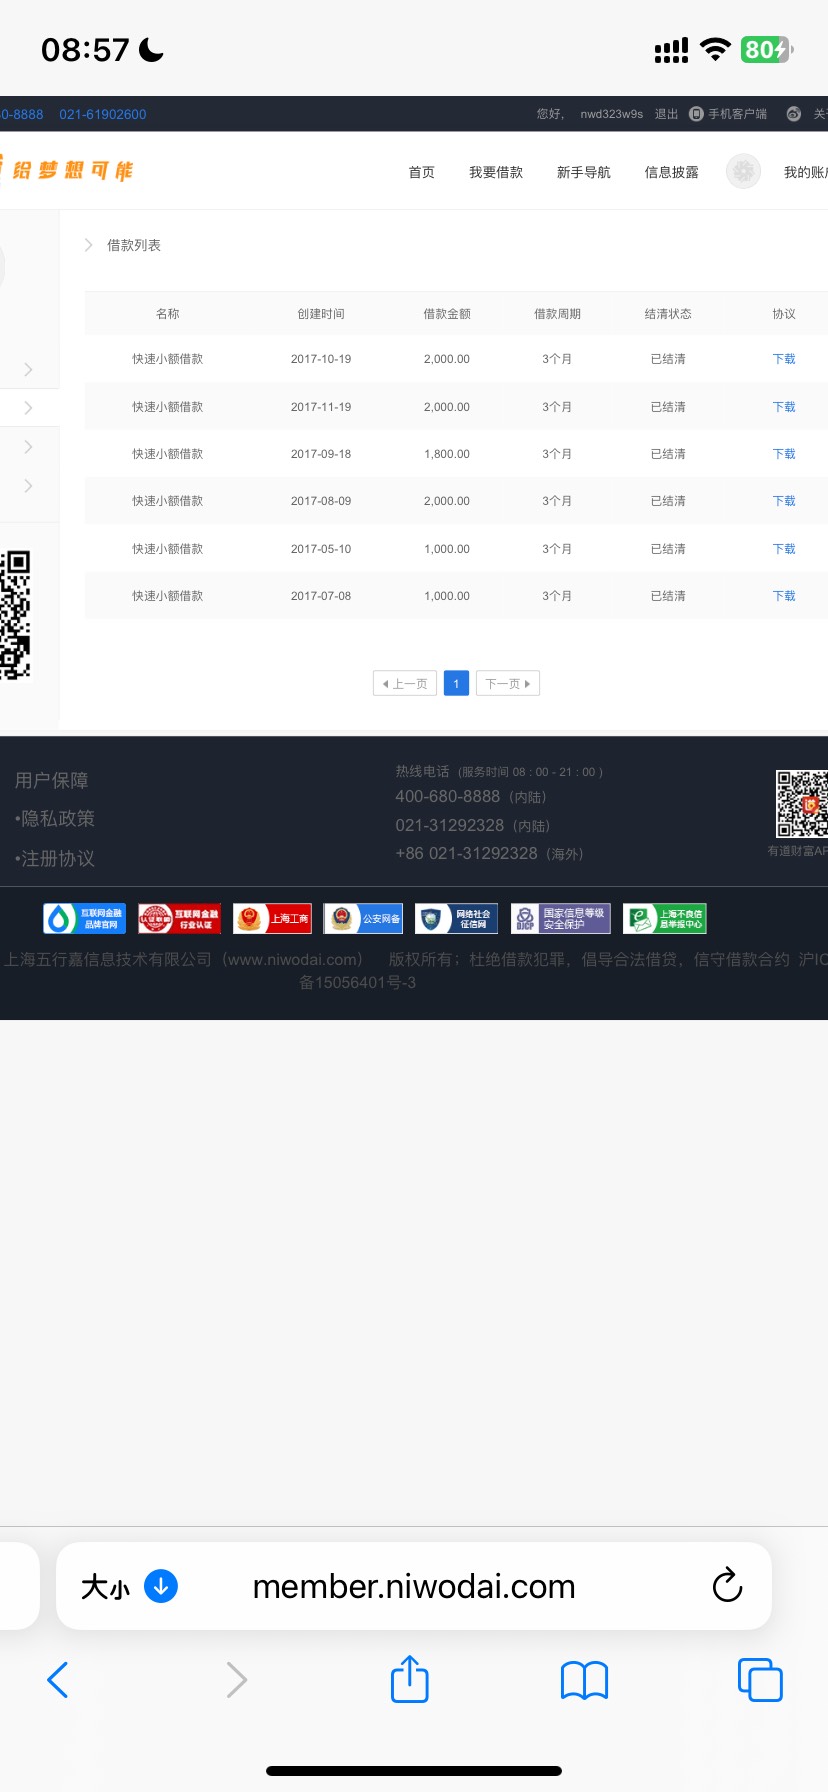Download agreement for 2017-05-10 loan
828x1792 pixels.
click(784, 549)
